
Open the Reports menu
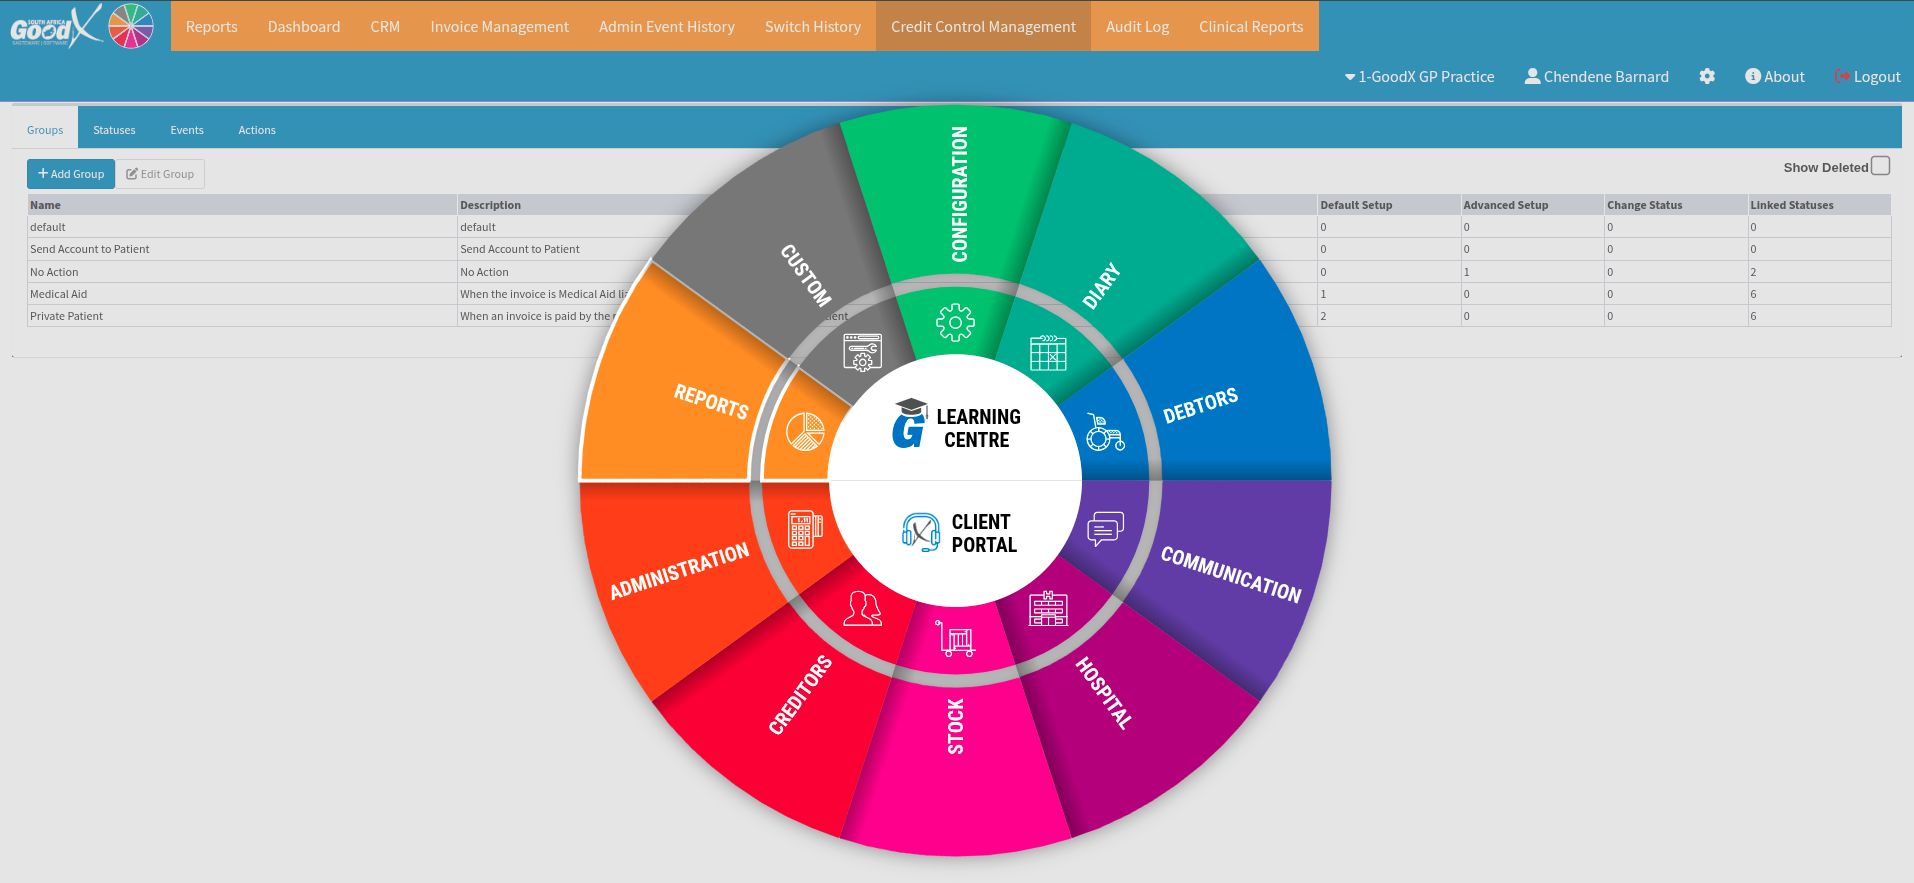pos(212,27)
